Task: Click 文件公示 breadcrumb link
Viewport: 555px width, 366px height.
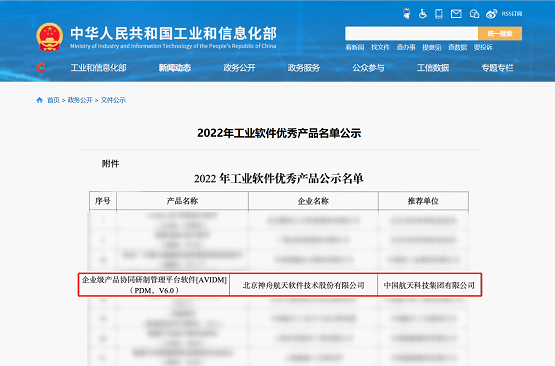Action: (x=113, y=100)
